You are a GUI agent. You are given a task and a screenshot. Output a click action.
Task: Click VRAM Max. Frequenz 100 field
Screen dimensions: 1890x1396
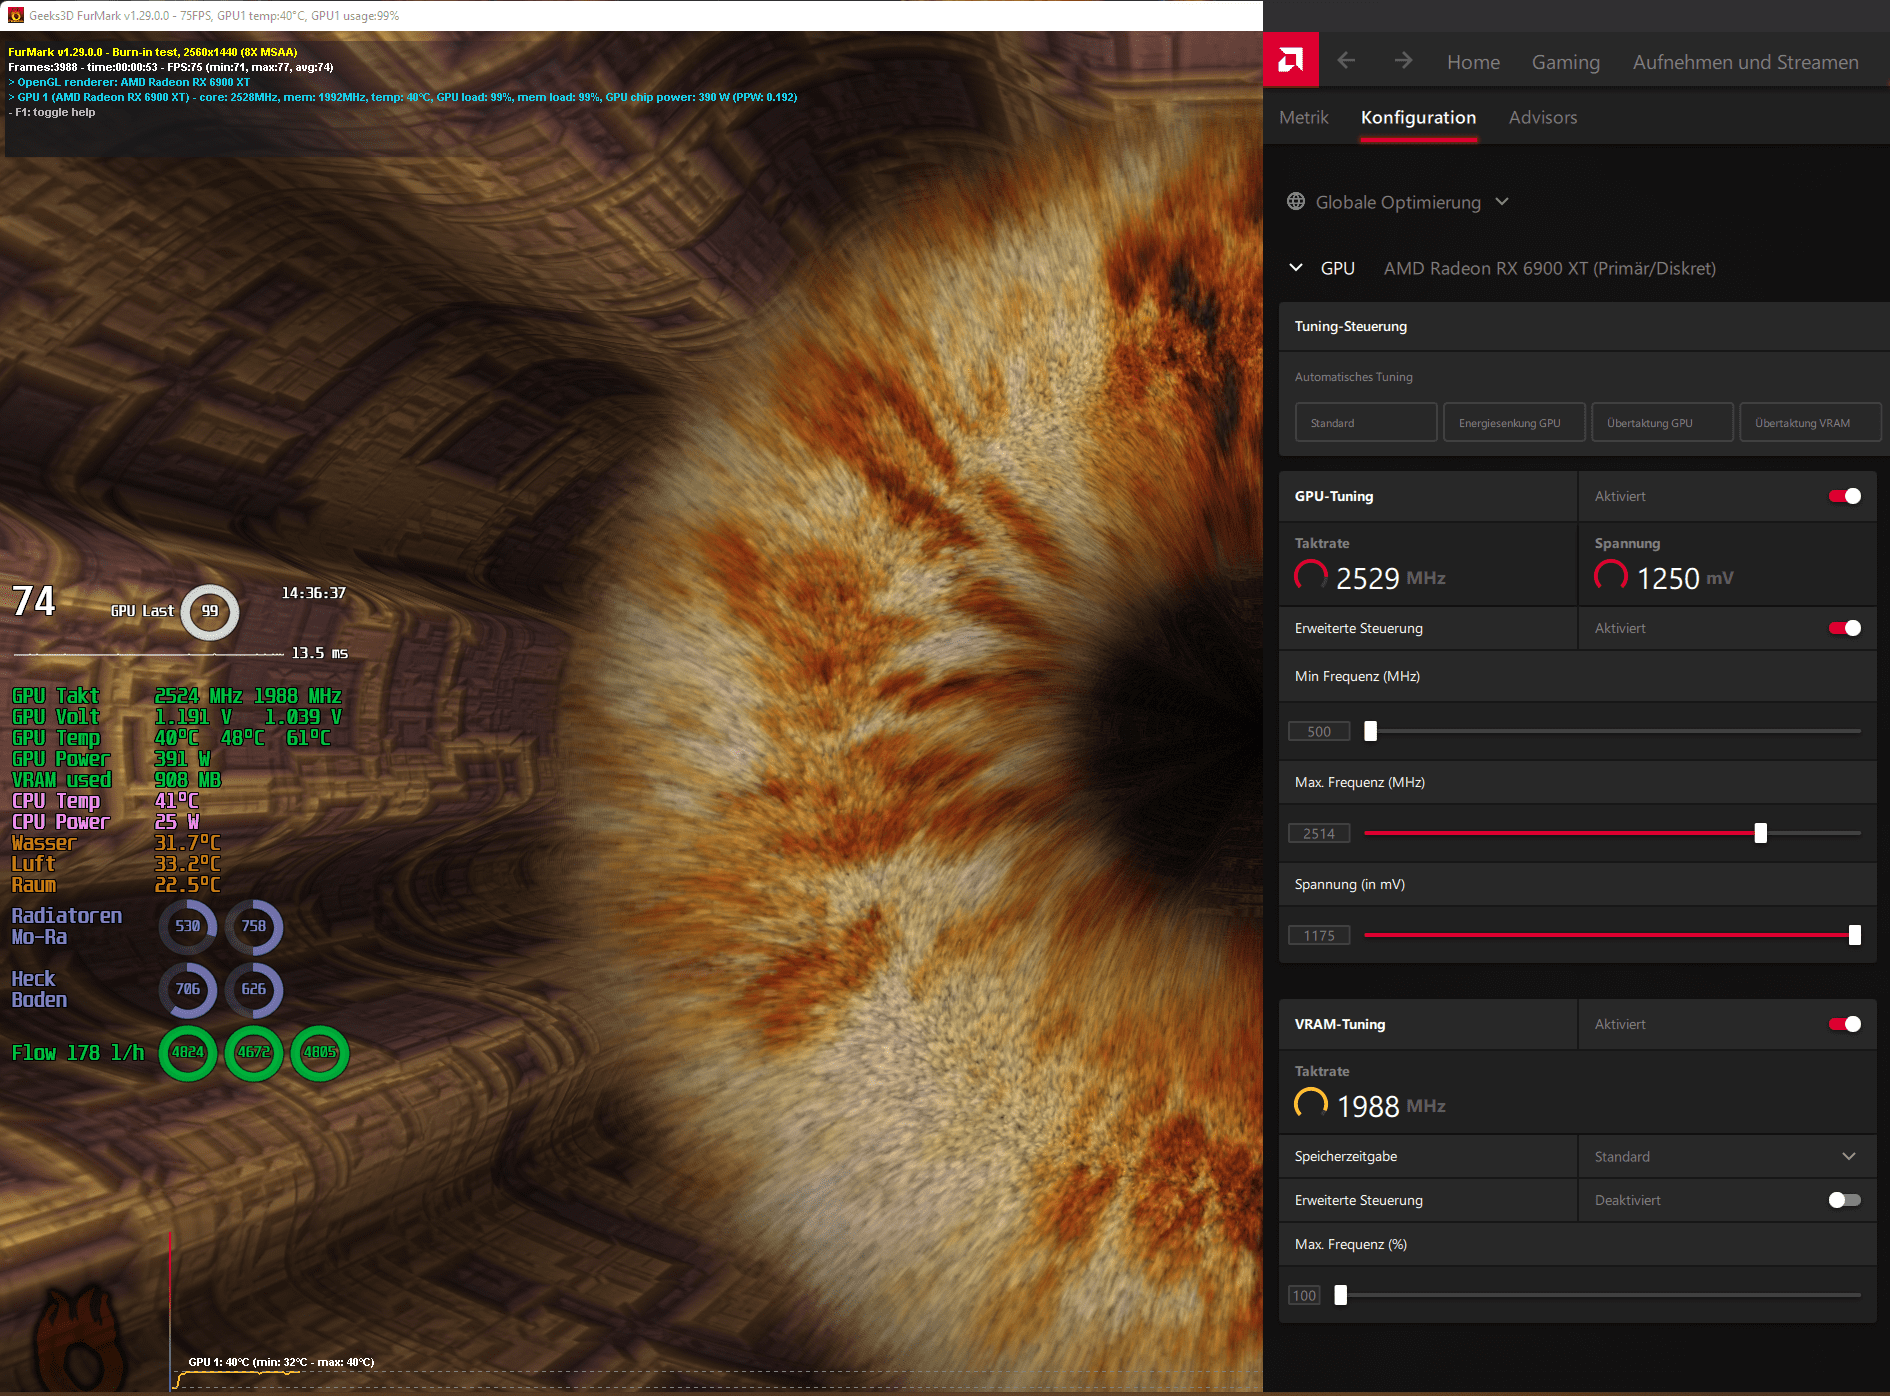(1304, 1295)
